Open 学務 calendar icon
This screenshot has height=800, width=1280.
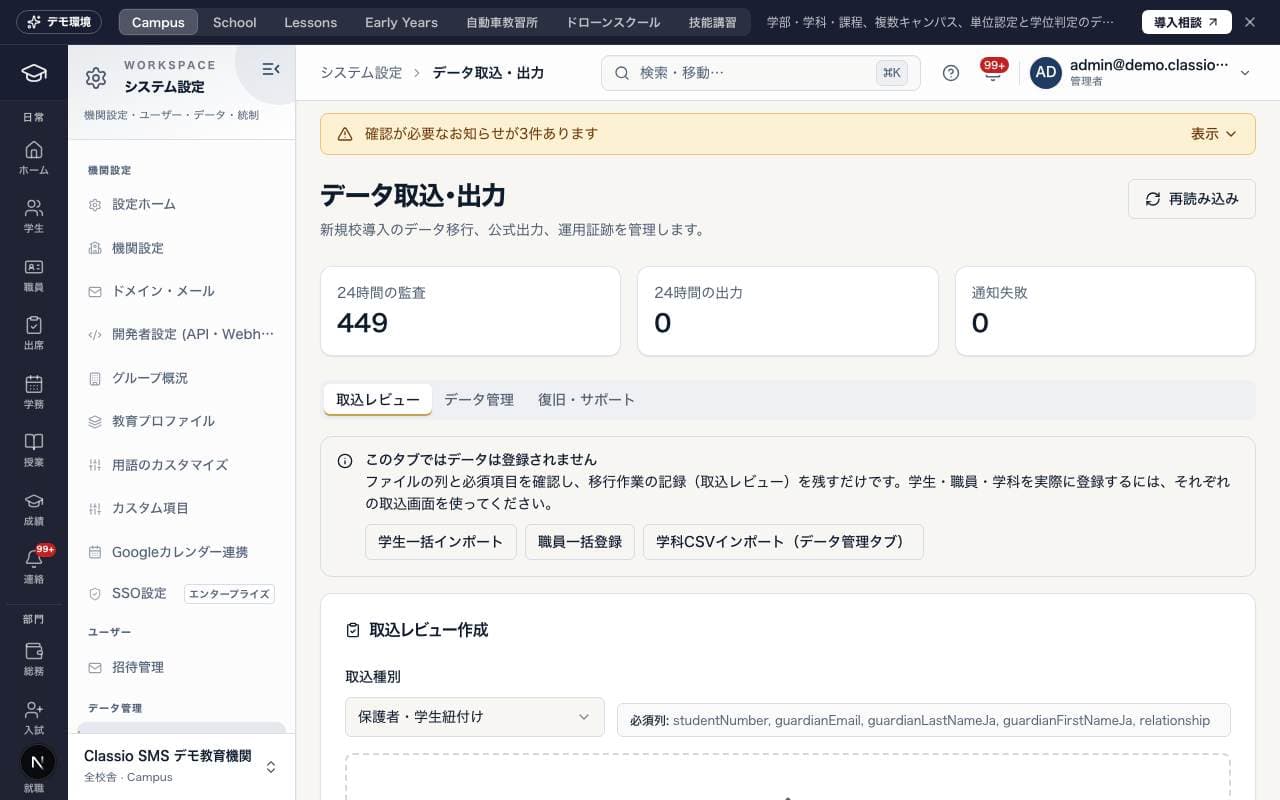click(x=33, y=392)
